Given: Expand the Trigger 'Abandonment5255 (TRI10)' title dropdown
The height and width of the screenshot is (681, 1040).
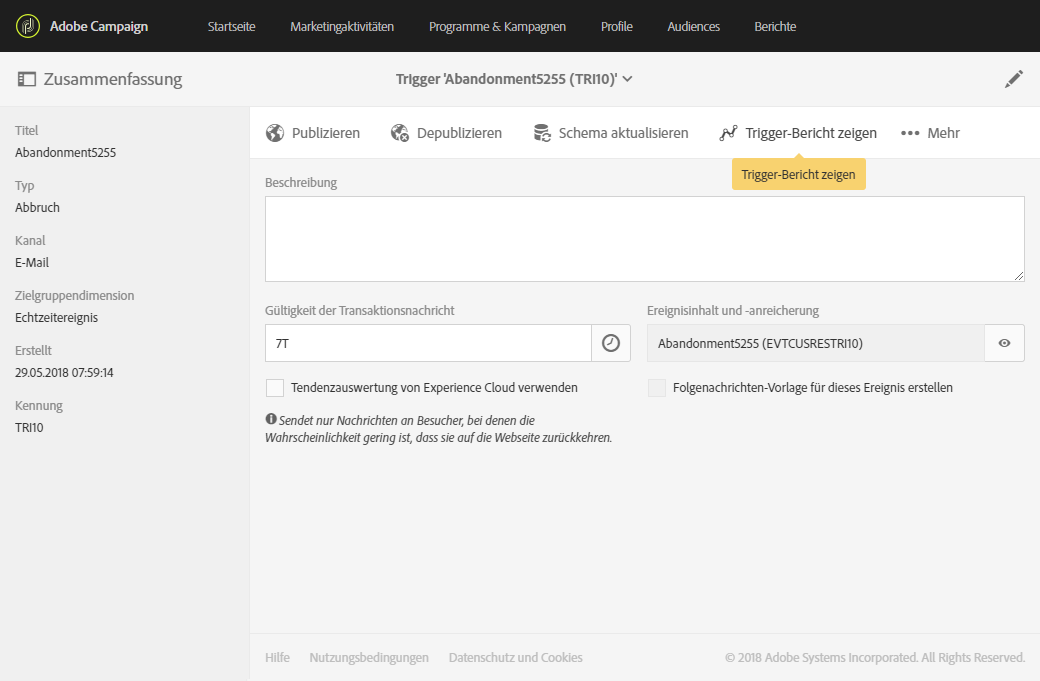Looking at the screenshot, I should click(x=627, y=79).
